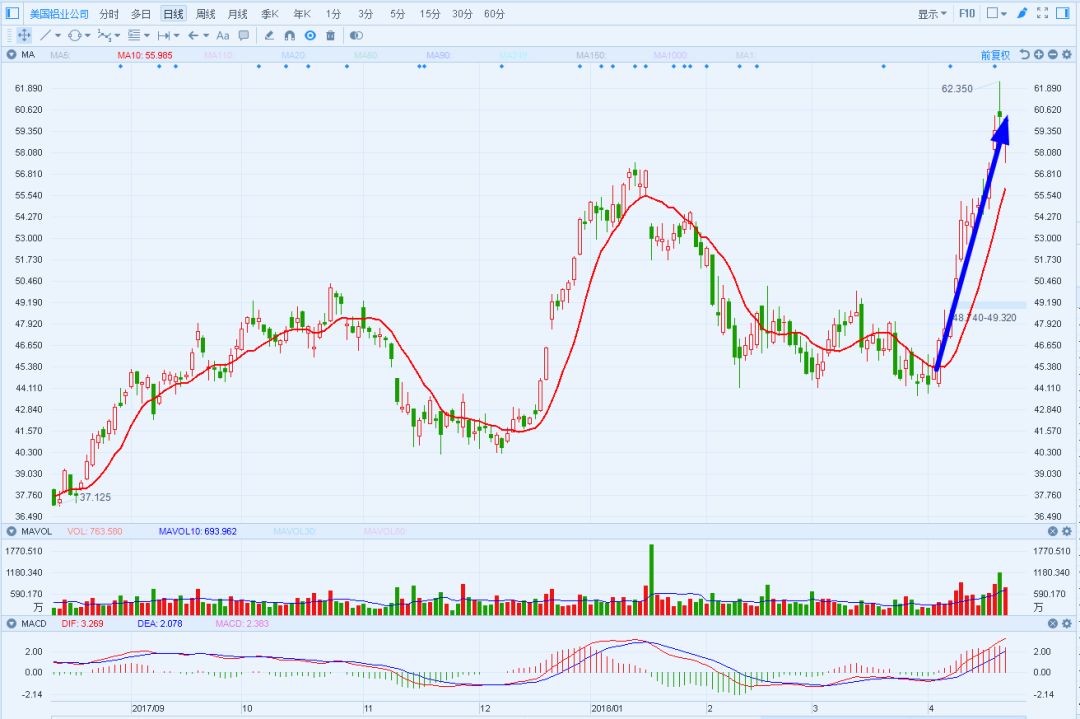Select the Aa text annotation tool
The image size is (1080, 719).
click(222, 35)
